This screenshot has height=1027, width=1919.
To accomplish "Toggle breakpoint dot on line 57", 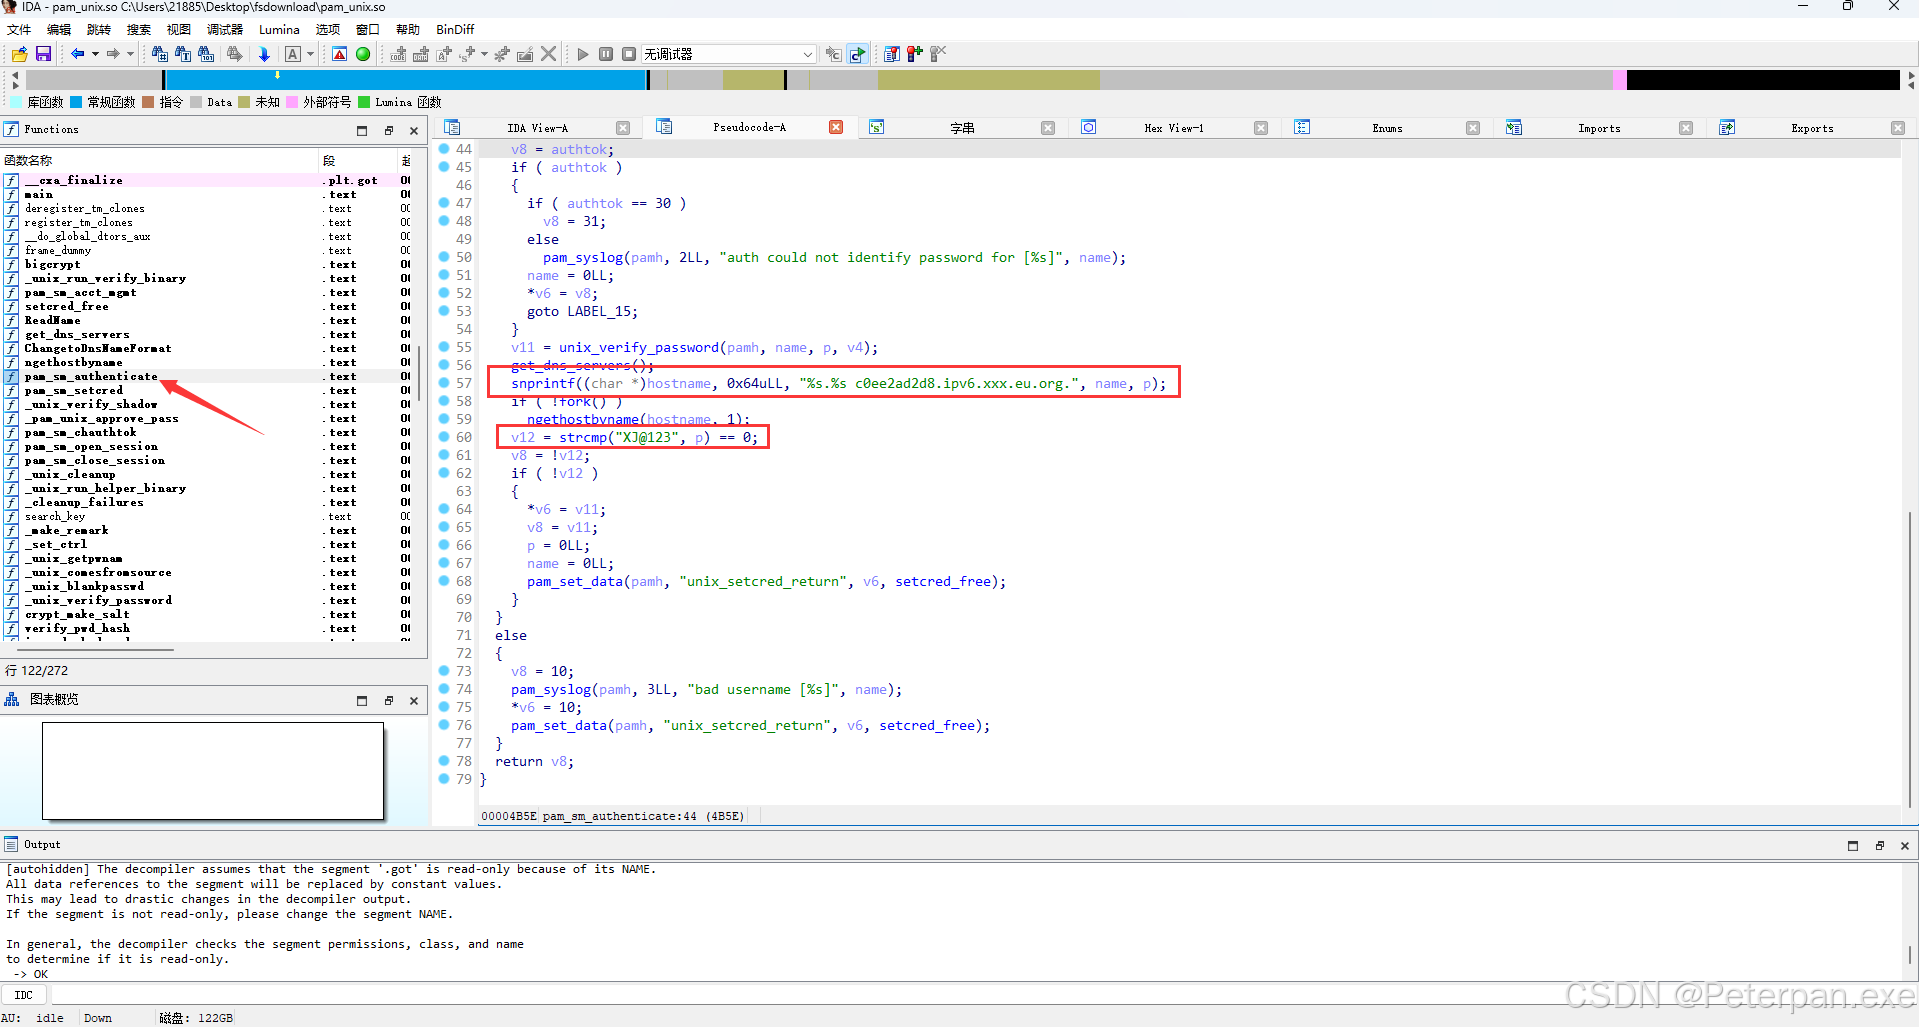I will coord(444,383).
